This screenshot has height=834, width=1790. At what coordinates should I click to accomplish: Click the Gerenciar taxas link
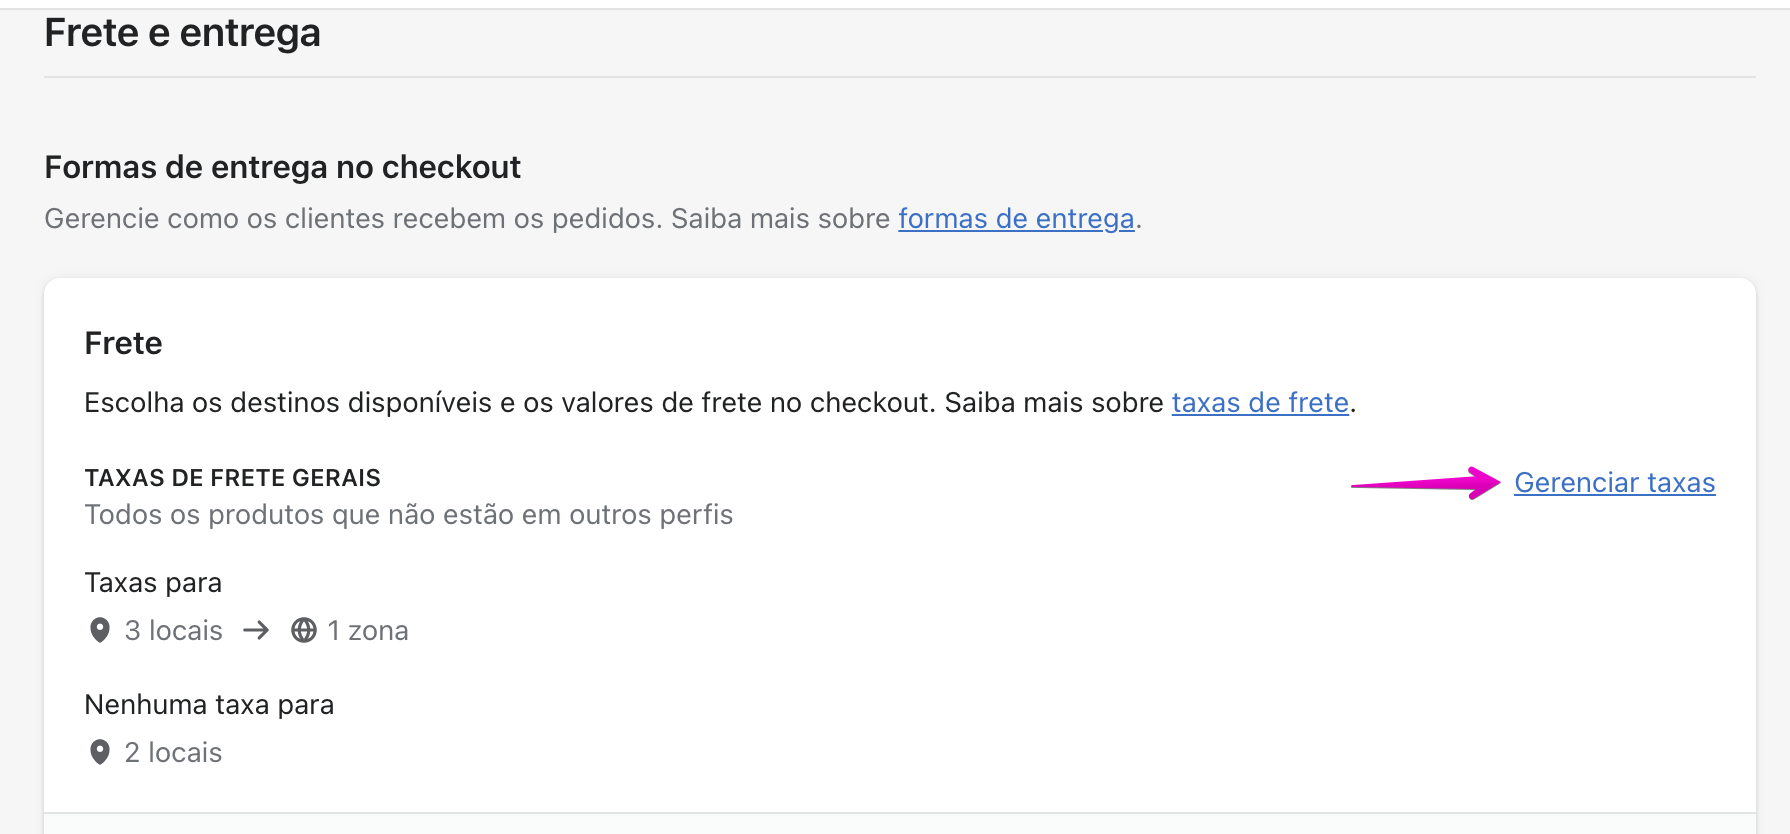pos(1614,483)
